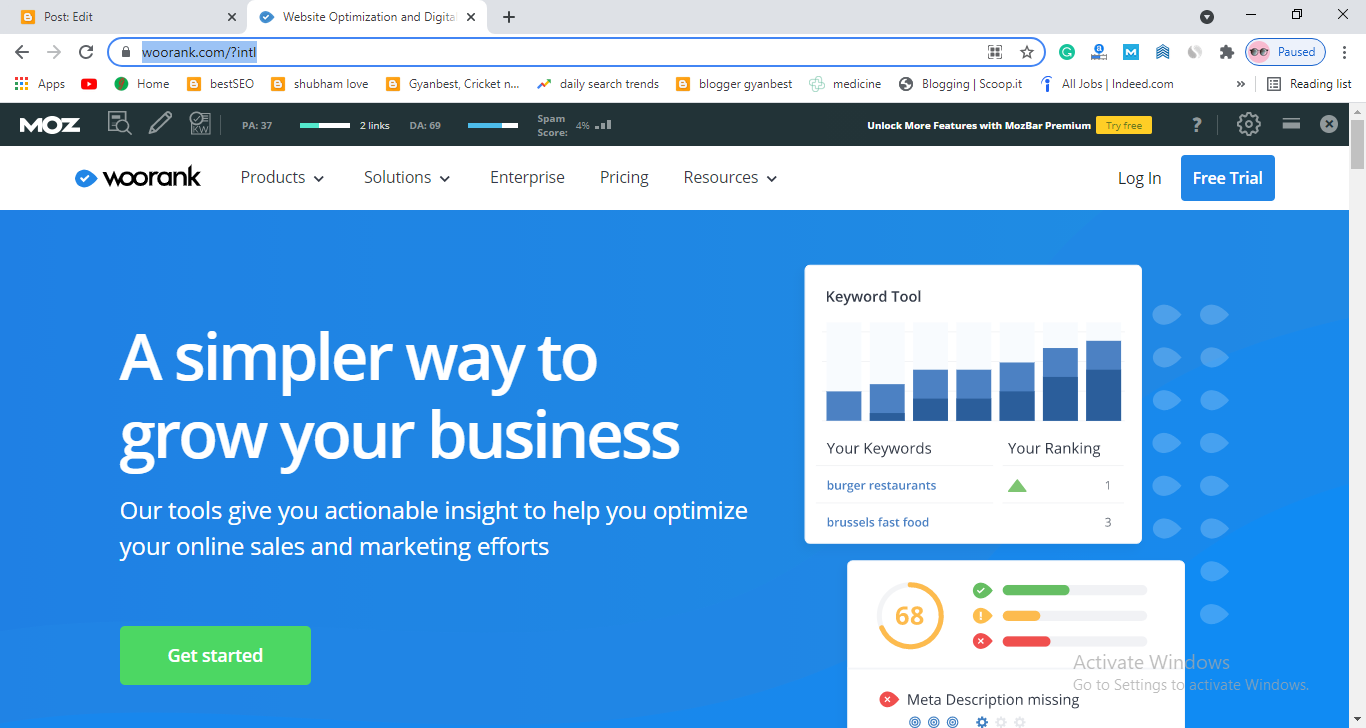Viewport: 1366px width, 728px height.
Task: Close the Website Optimization tab
Action: click(472, 17)
